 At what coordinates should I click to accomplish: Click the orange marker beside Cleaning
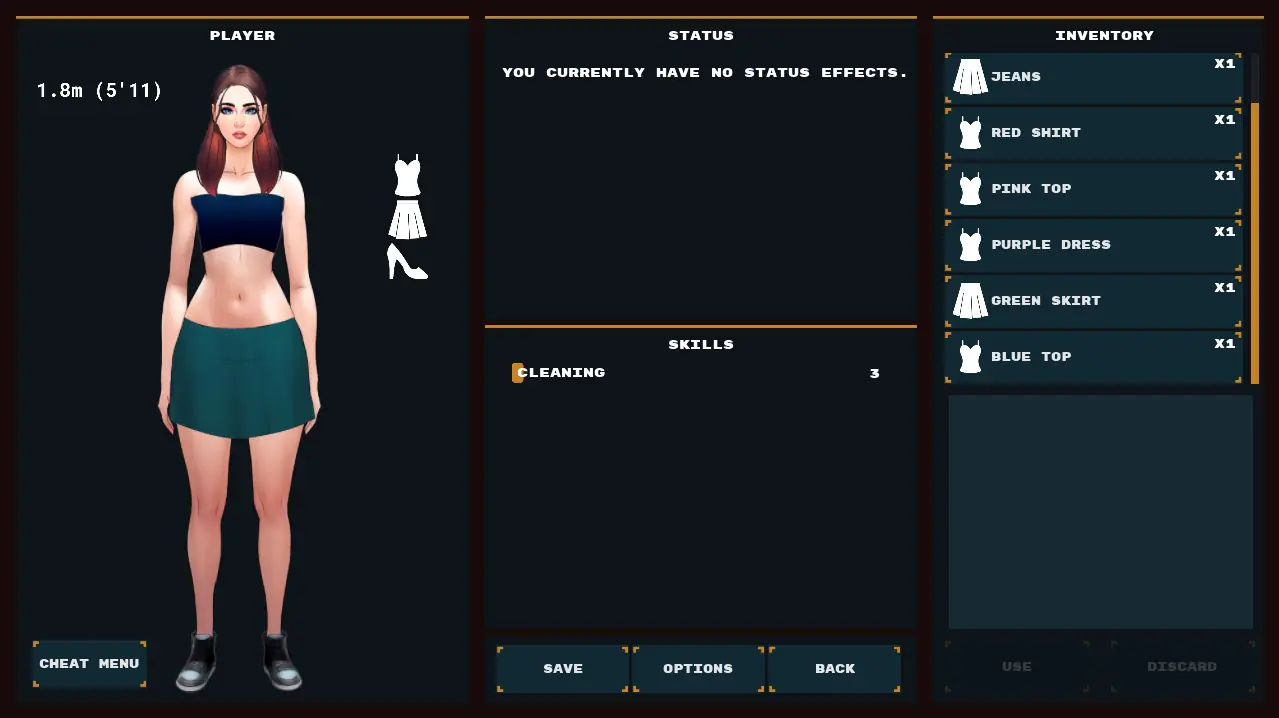coord(517,373)
